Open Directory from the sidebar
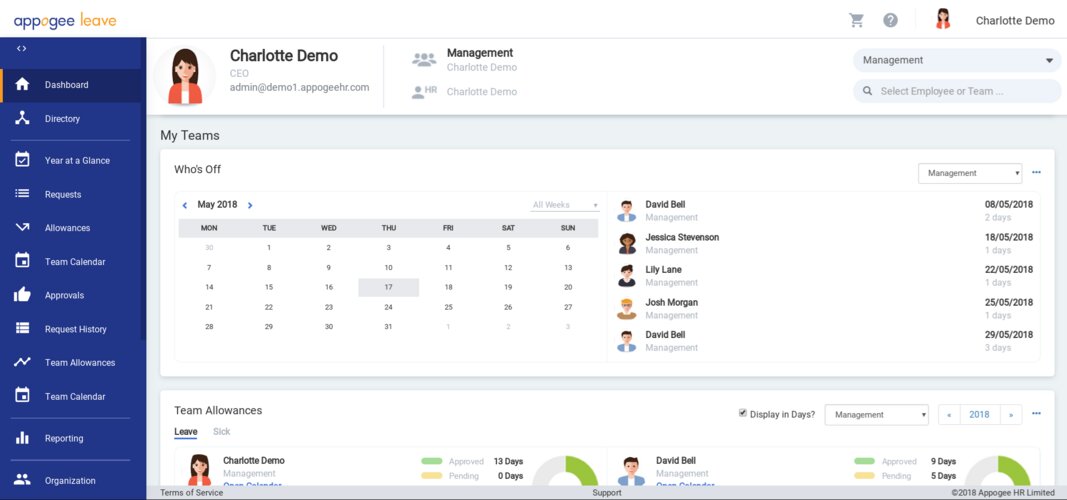 [x=62, y=119]
